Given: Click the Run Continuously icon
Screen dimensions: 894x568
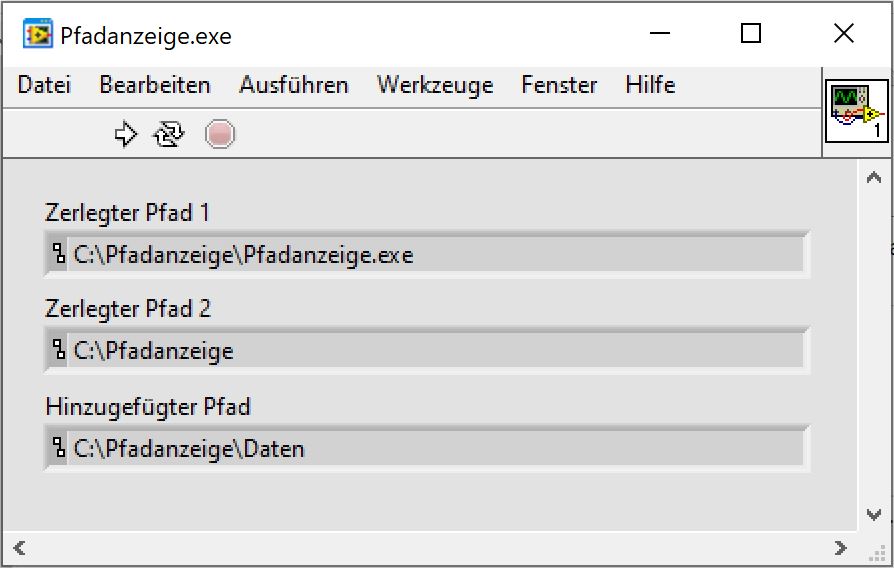Looking at the screenshot, I should 168,134.
